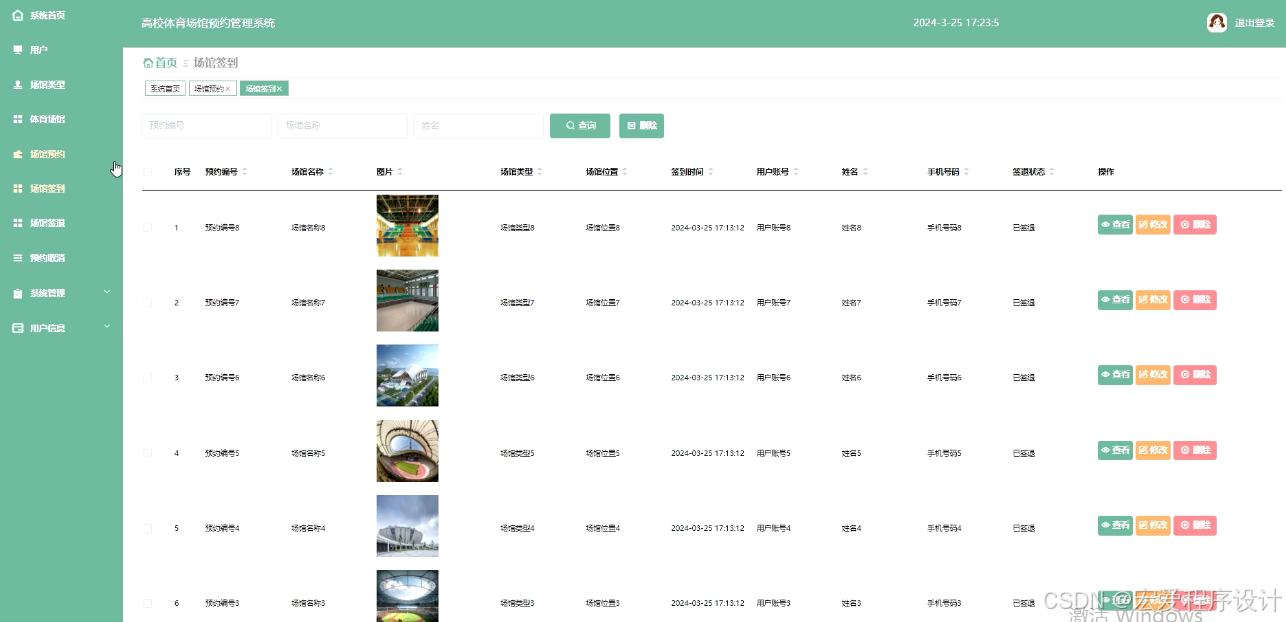Click 修改 for row 姓名6
1286x622 pixels.
[x=1153, y=375]
